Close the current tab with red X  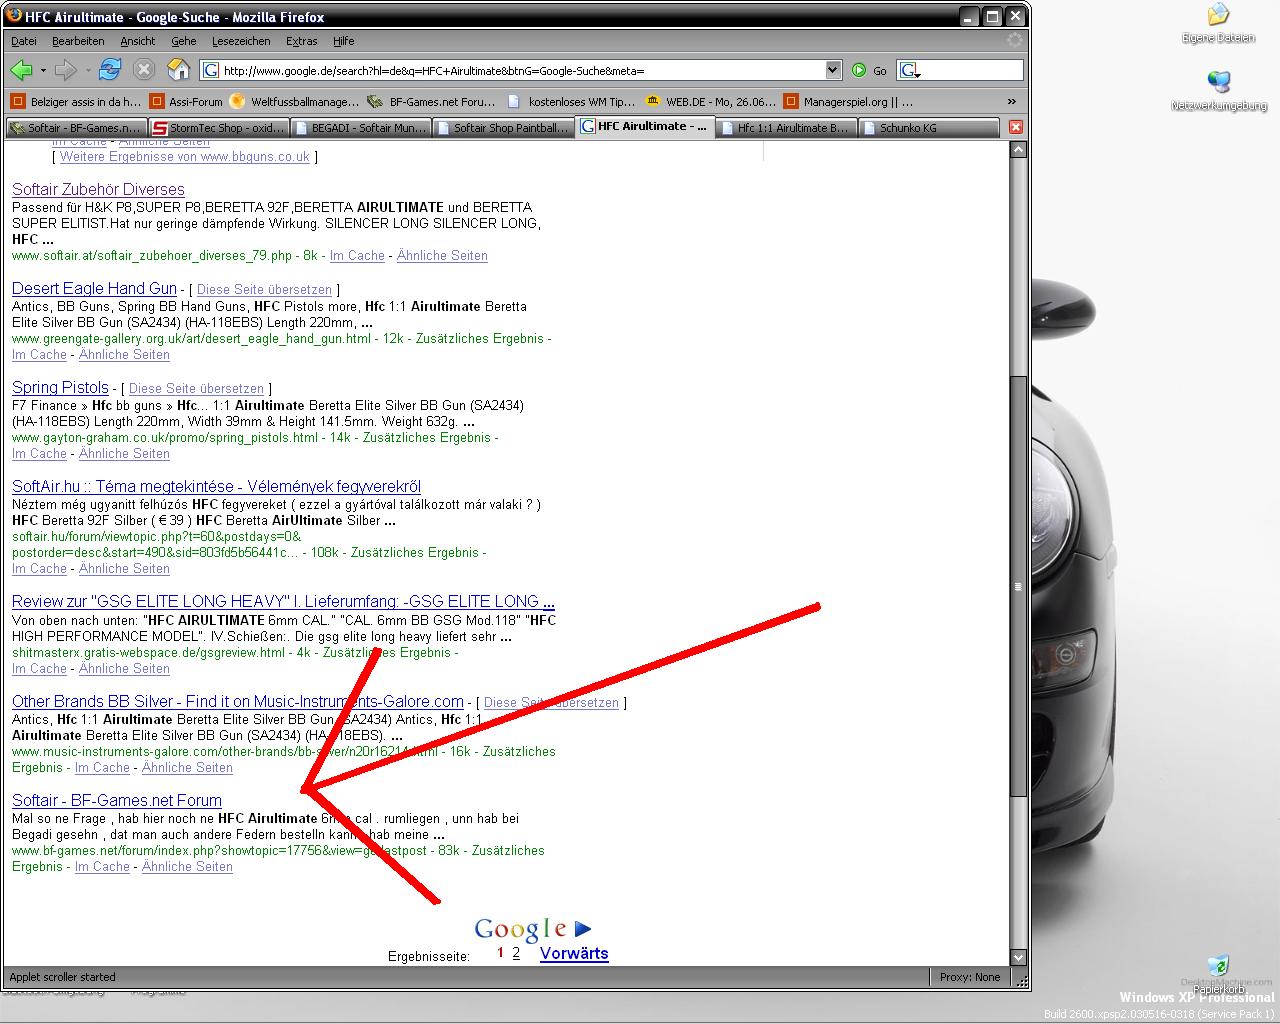pyautogui.click(x=1015, y=127)
